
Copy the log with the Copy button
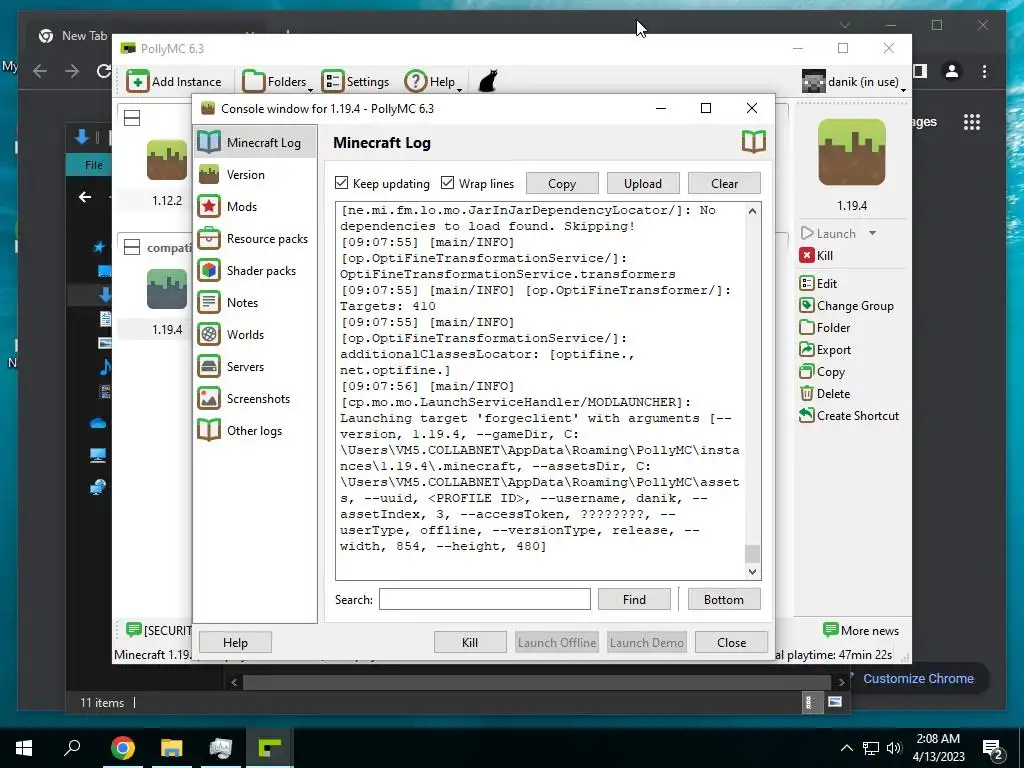(x=562, y=184)
